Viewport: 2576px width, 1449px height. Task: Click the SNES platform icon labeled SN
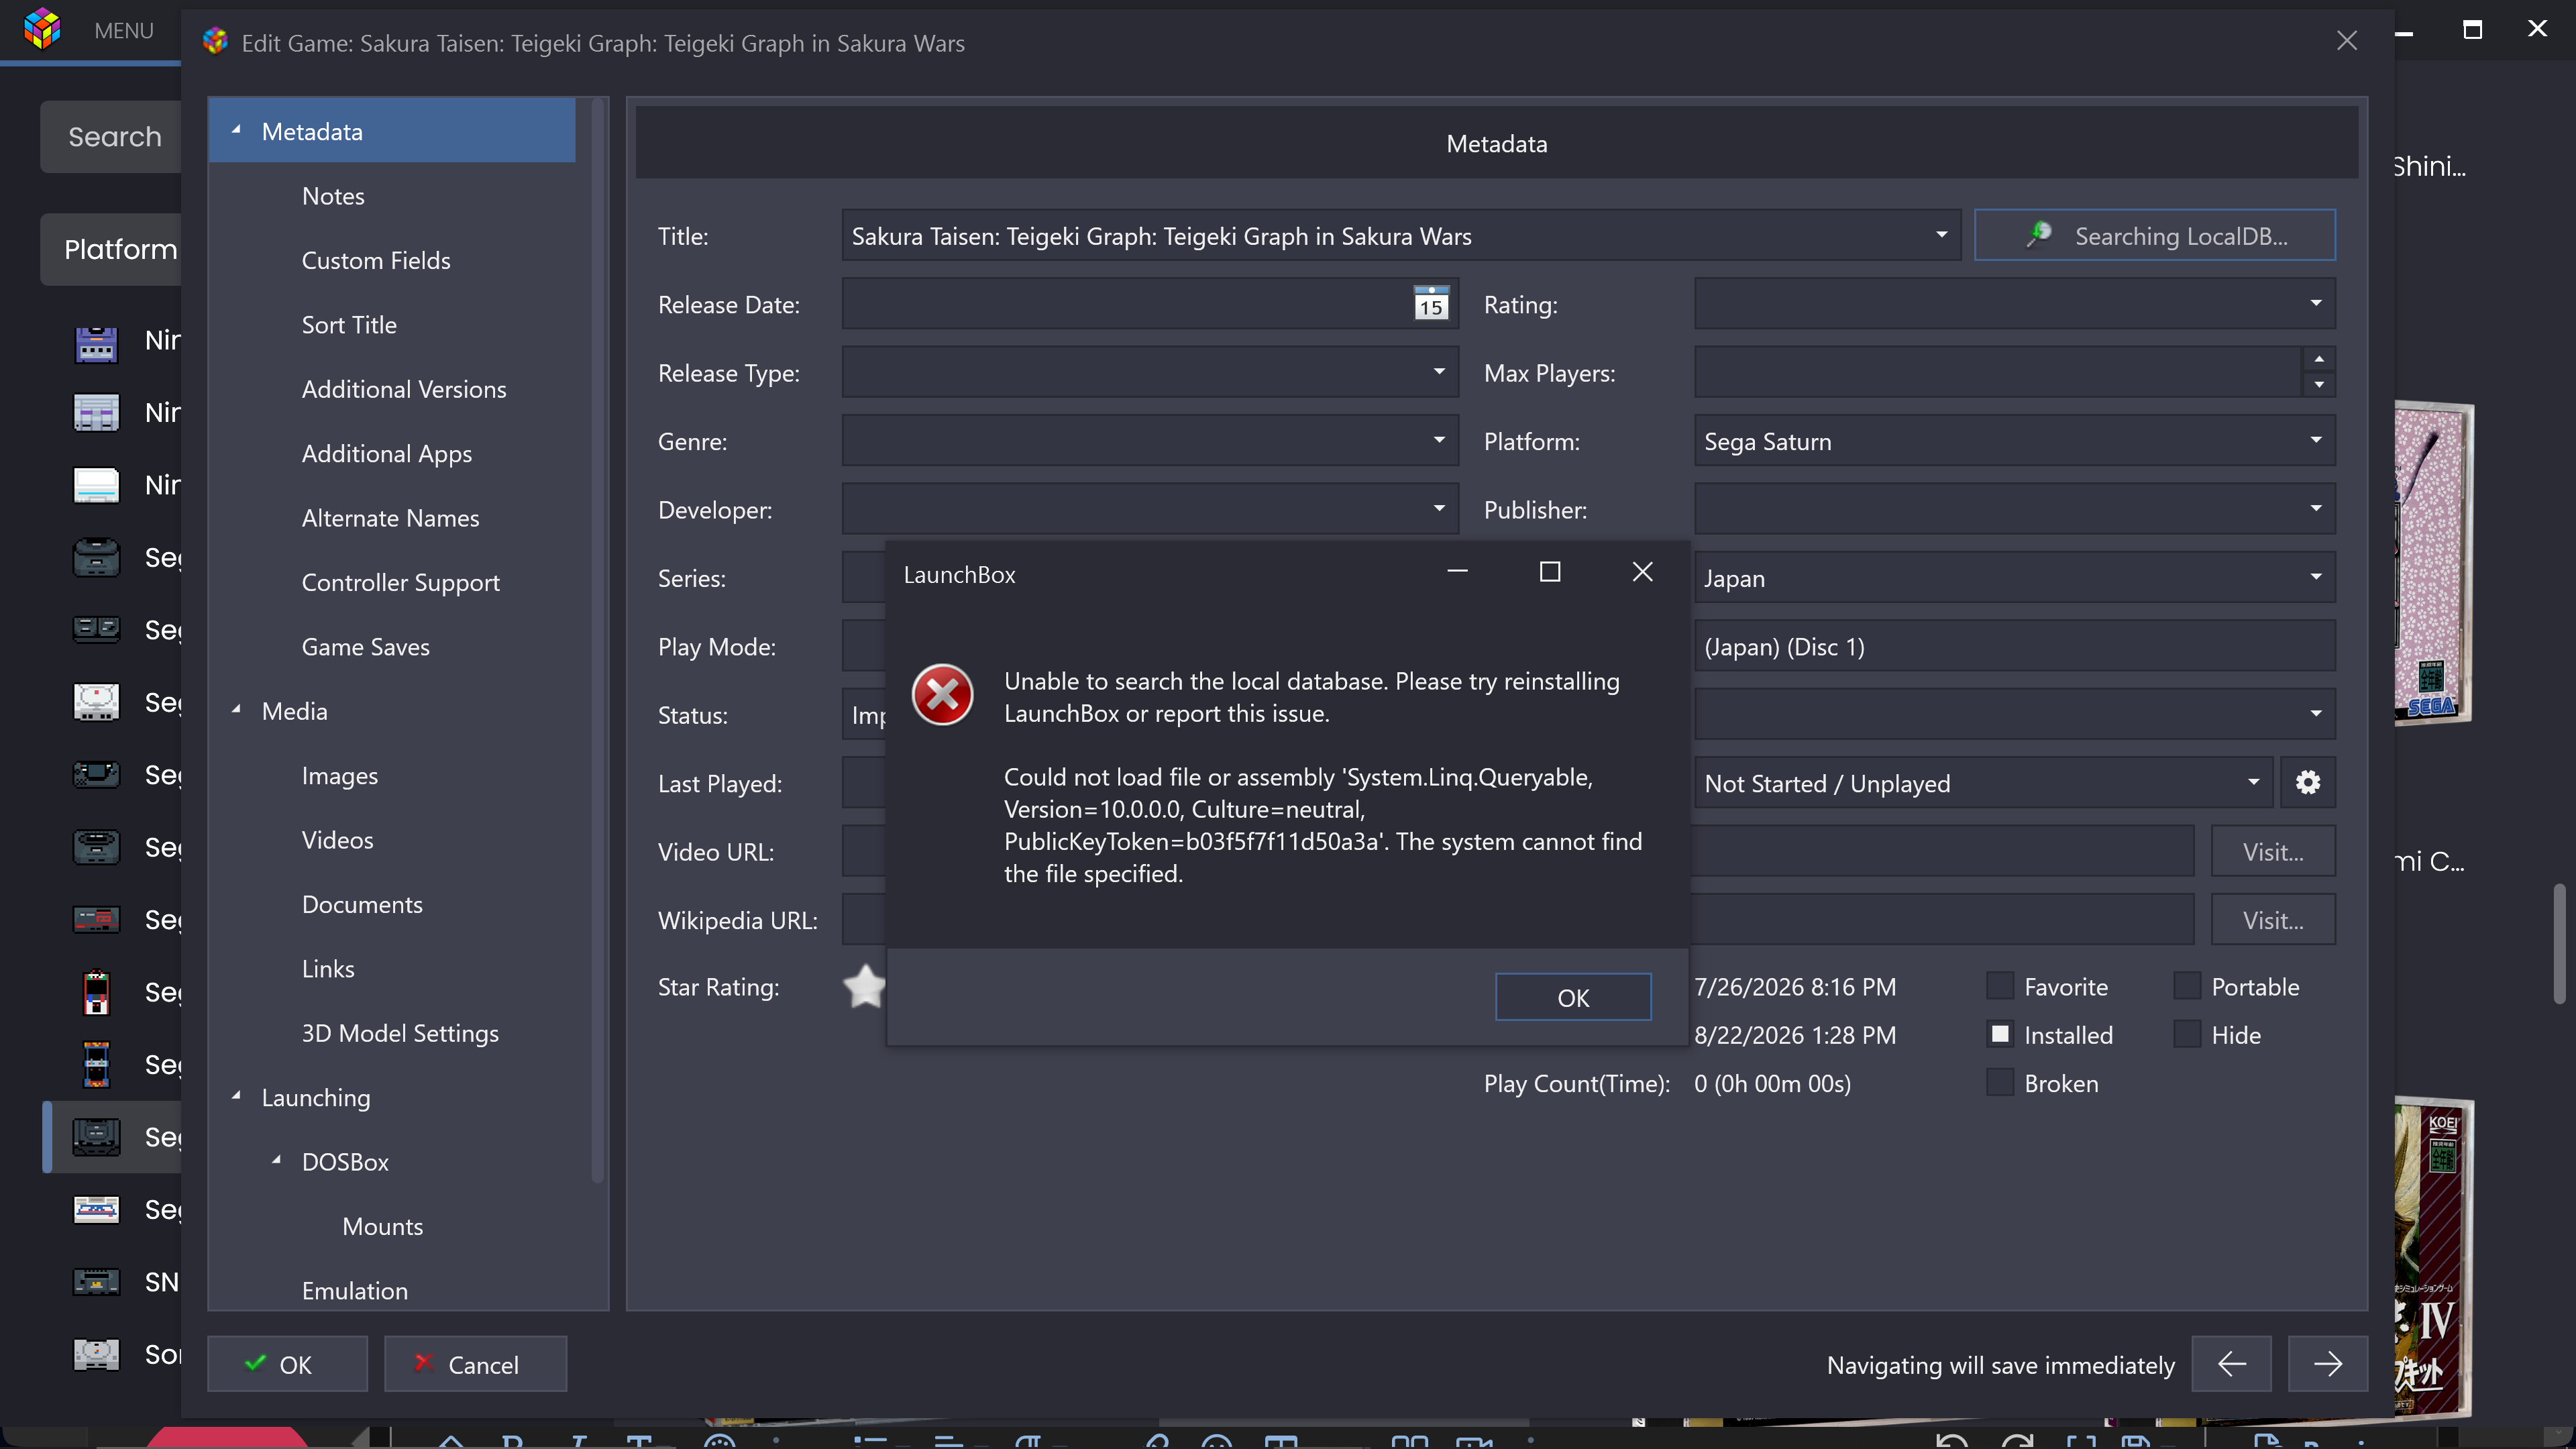point(96,1281)
